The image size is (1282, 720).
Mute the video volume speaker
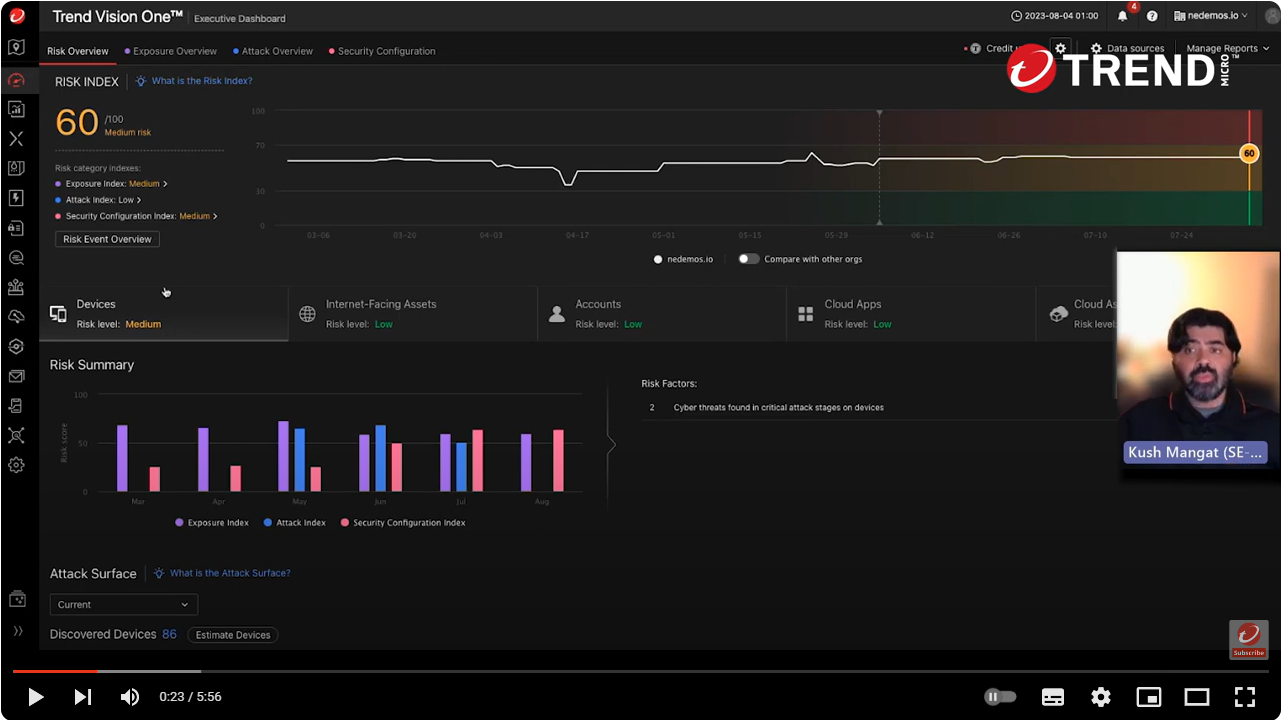click(130, 697)
